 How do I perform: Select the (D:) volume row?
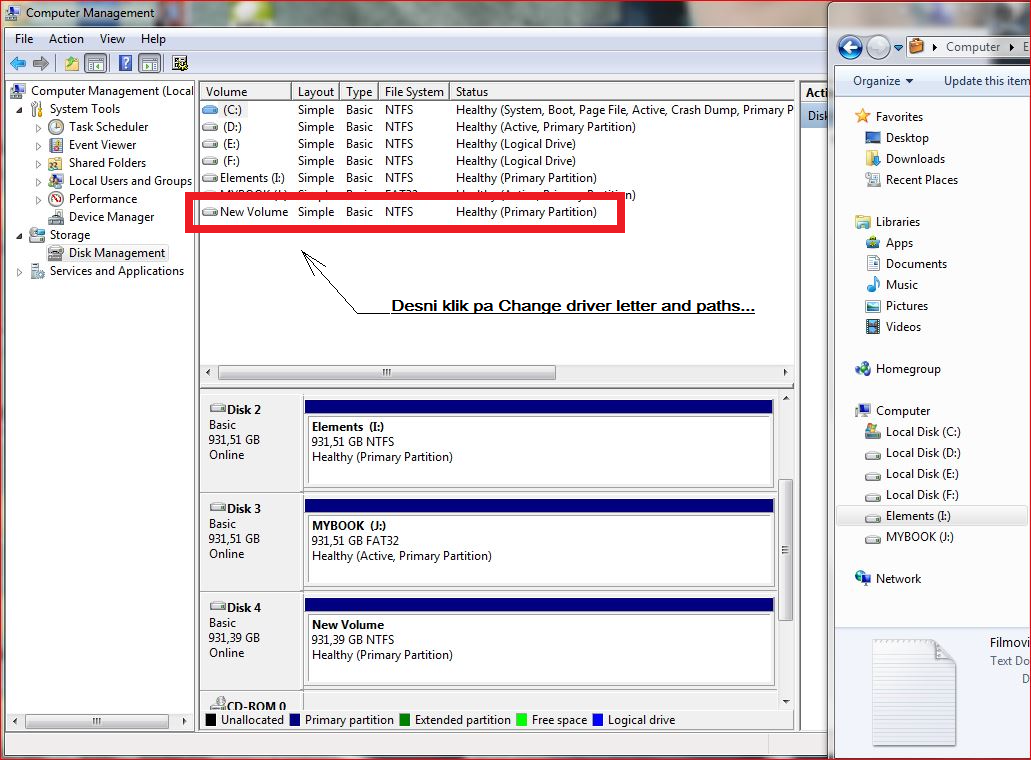pyautogui.click(x=497, y=127)
